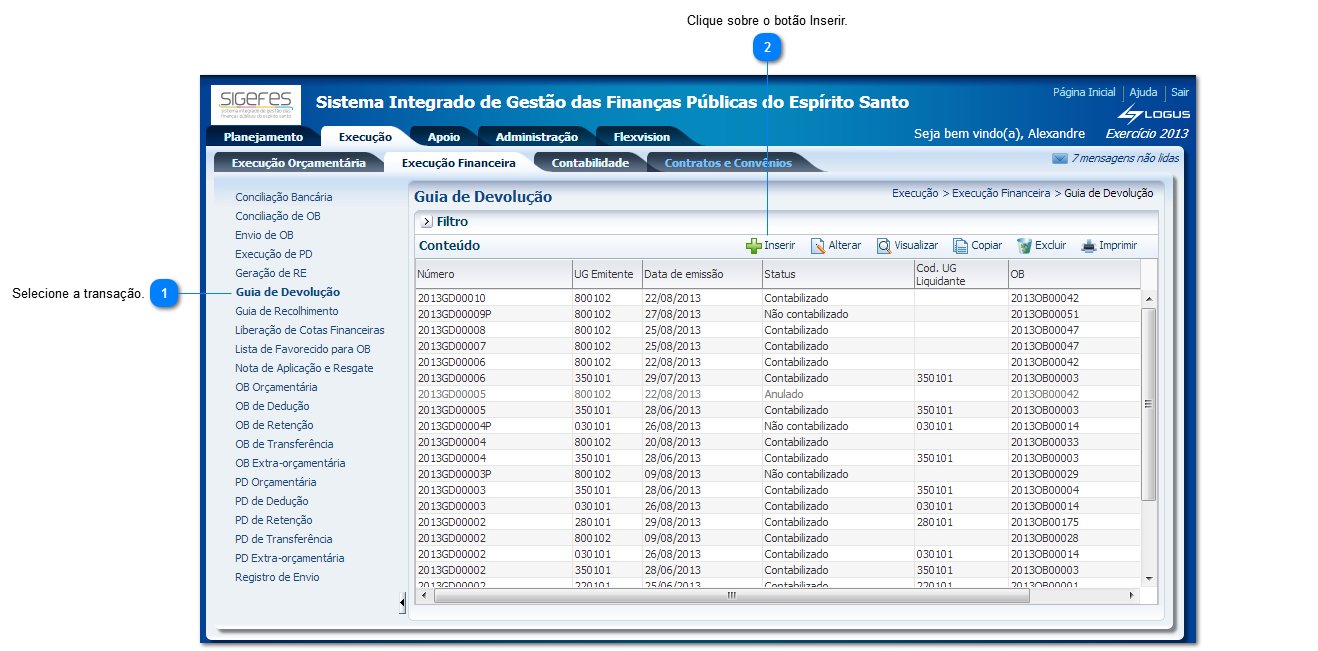Click the Excluir trash bin icon
This screenshot has height=651, width=1318.
(1024, 246)
